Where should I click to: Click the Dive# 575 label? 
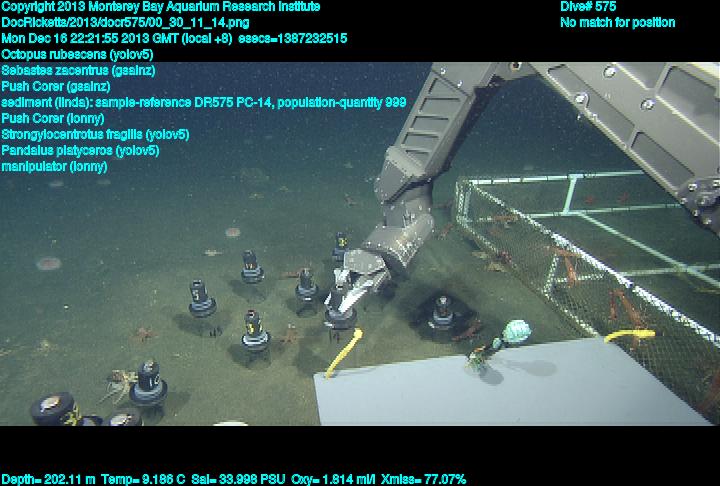(x=588, y=7)
